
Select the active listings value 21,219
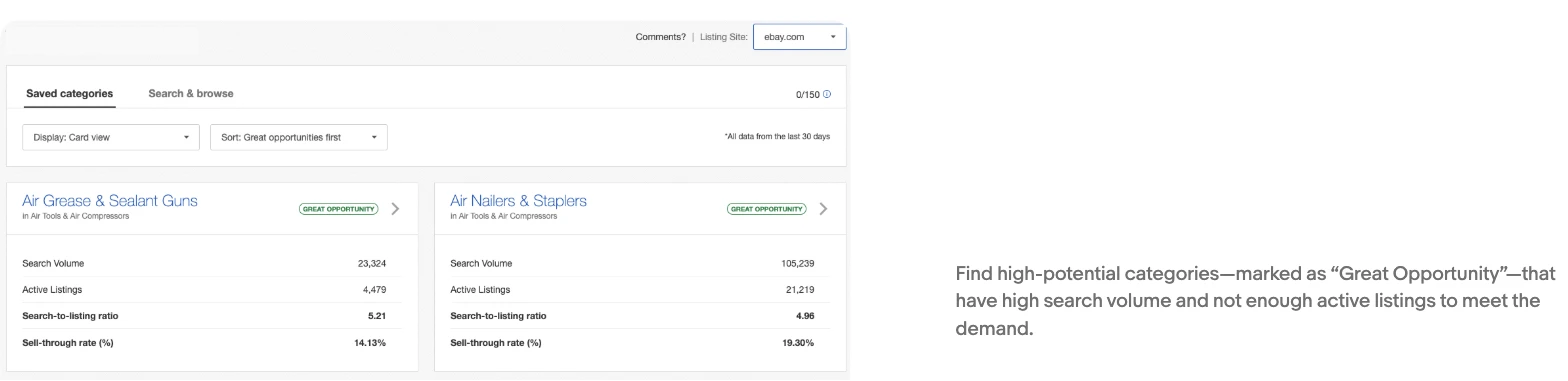tap(800, 290)
